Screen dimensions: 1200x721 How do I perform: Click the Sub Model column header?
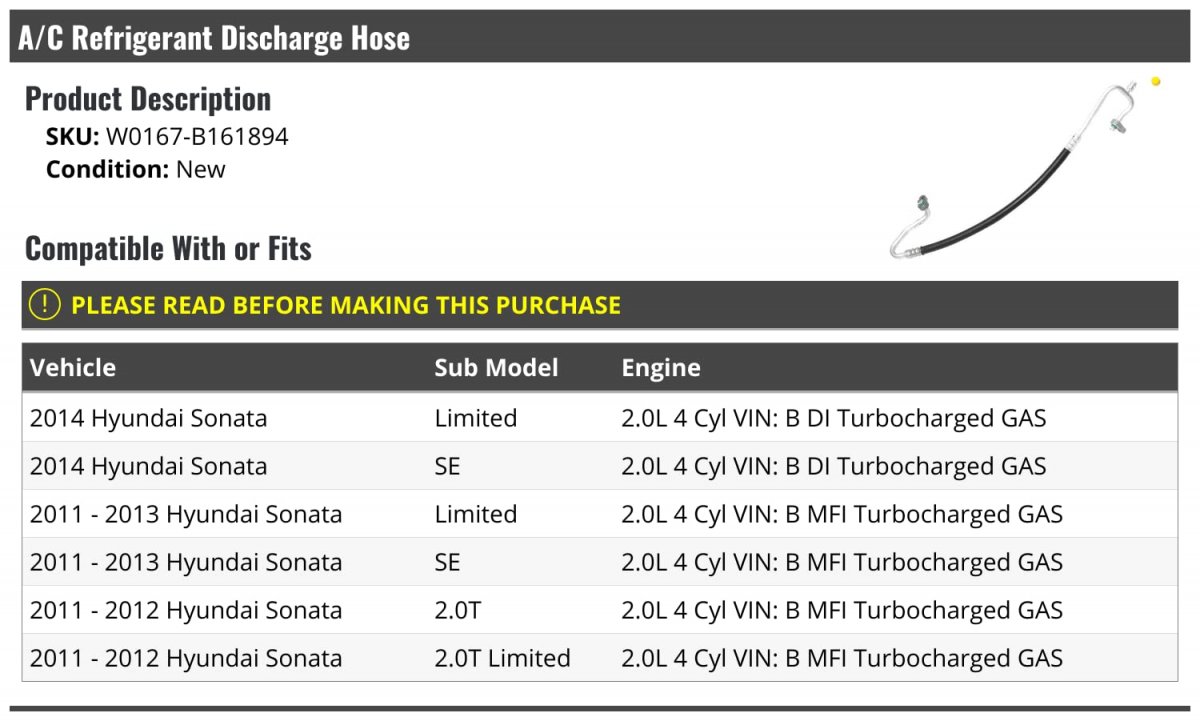(496, 367)
